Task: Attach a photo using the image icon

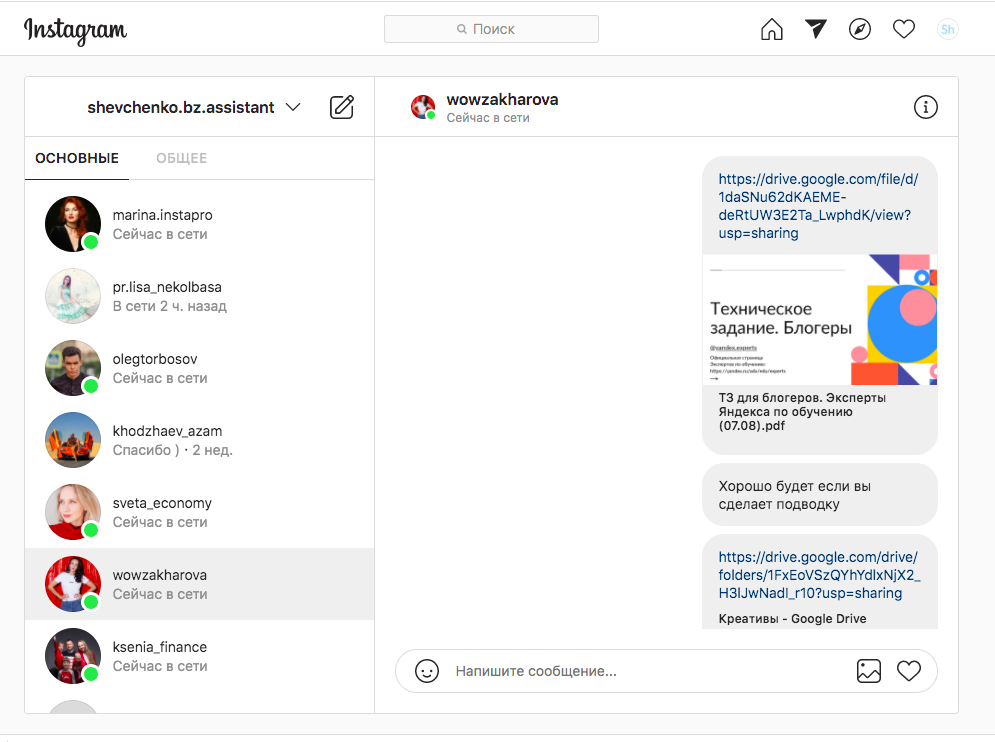Action: tap(869, 671)
